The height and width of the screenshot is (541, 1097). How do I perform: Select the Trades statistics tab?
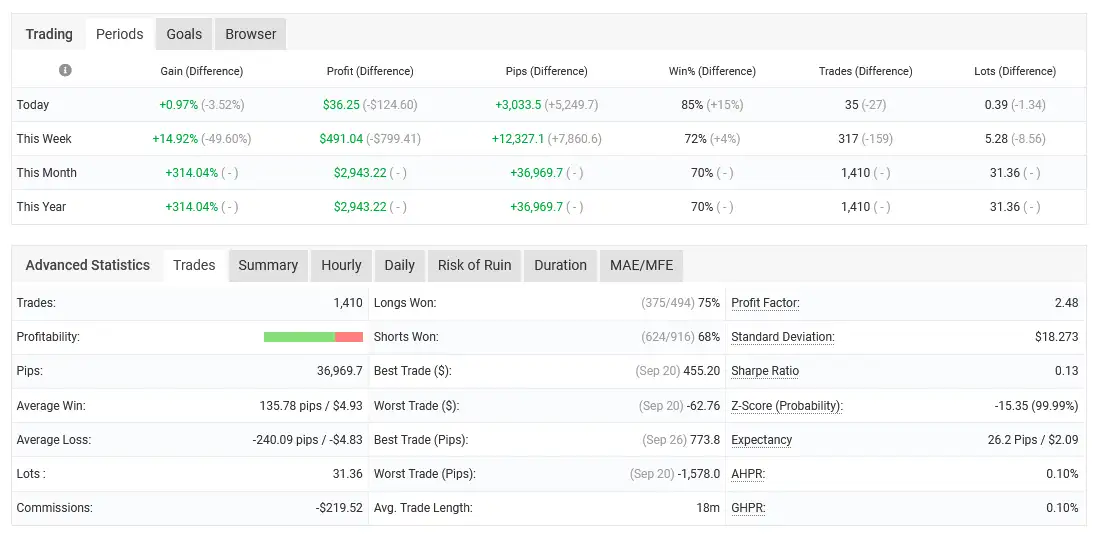[x=194, y=265]
